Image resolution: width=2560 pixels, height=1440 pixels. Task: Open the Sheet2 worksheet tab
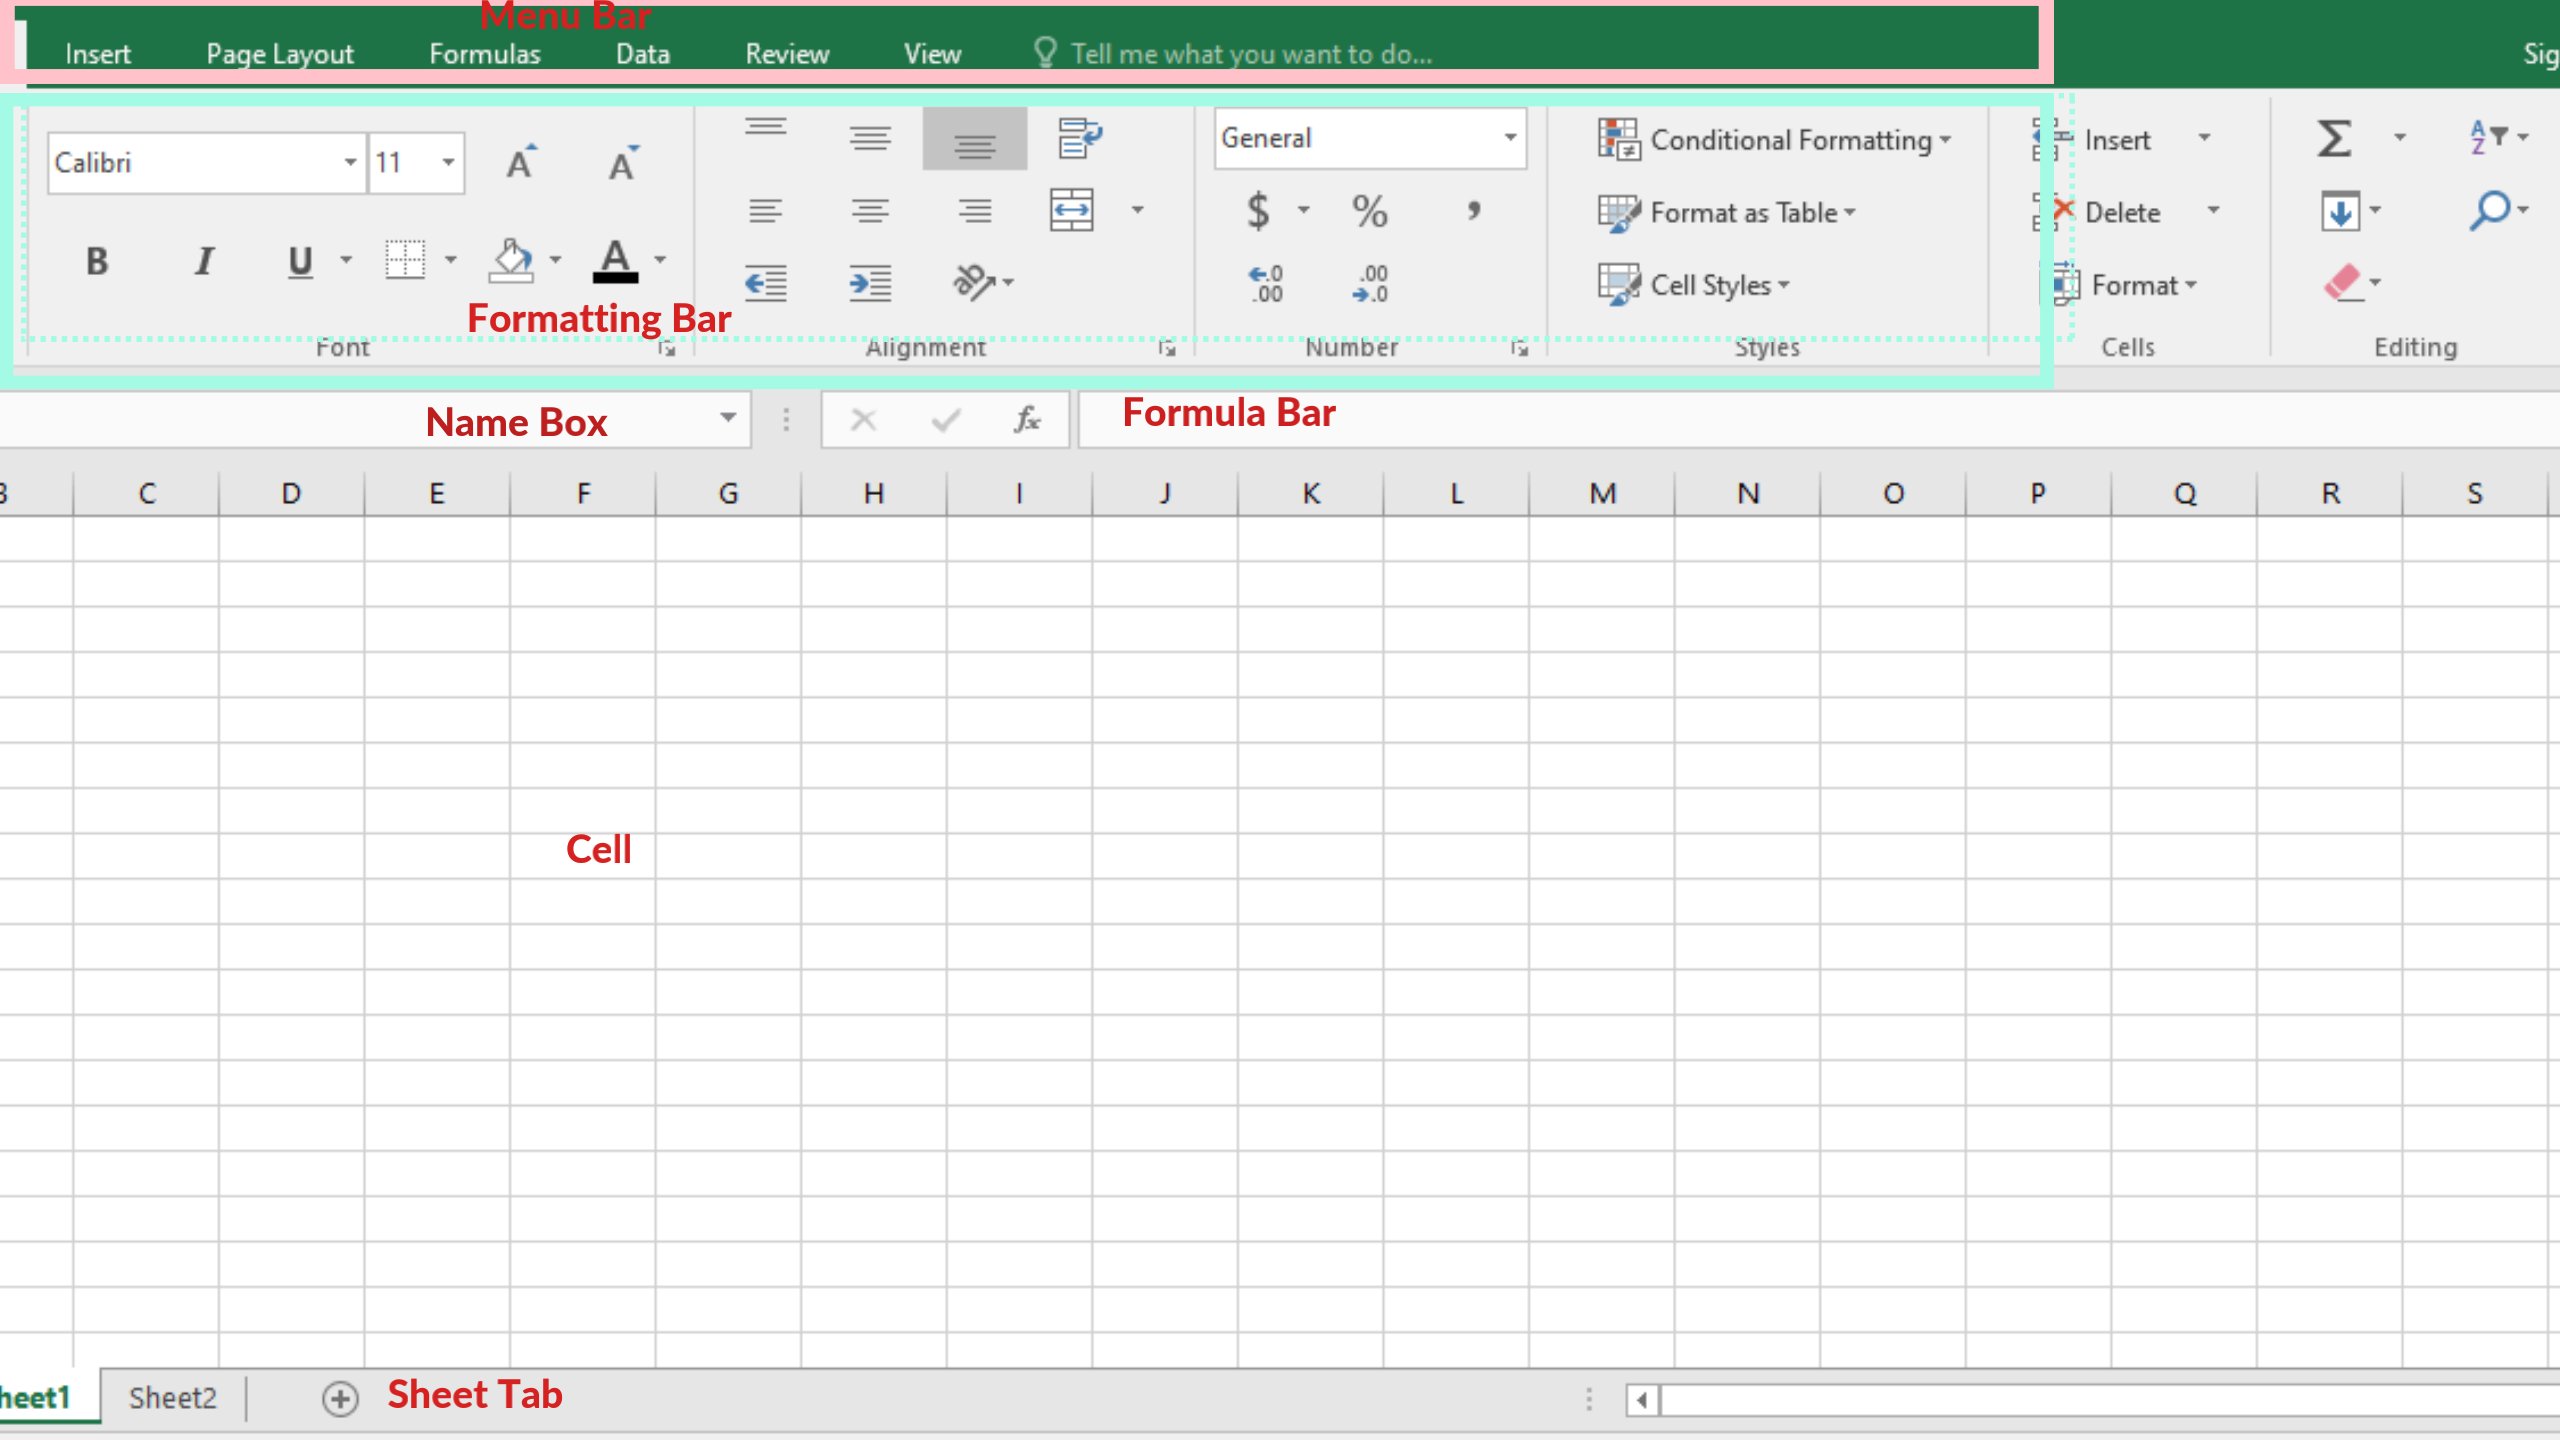pos(172,1397)
